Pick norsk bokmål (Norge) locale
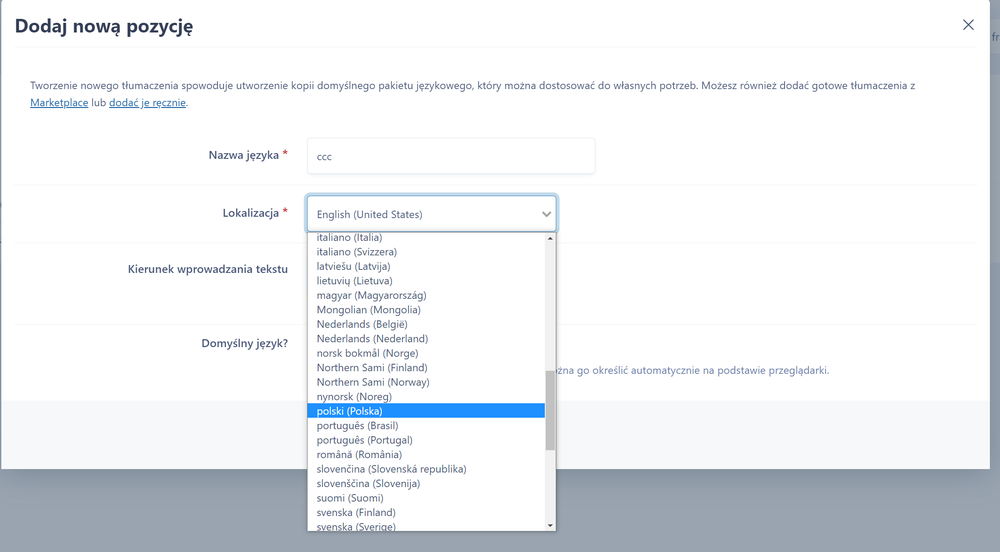Screen dimensions: 1000x552 (367, 353)
